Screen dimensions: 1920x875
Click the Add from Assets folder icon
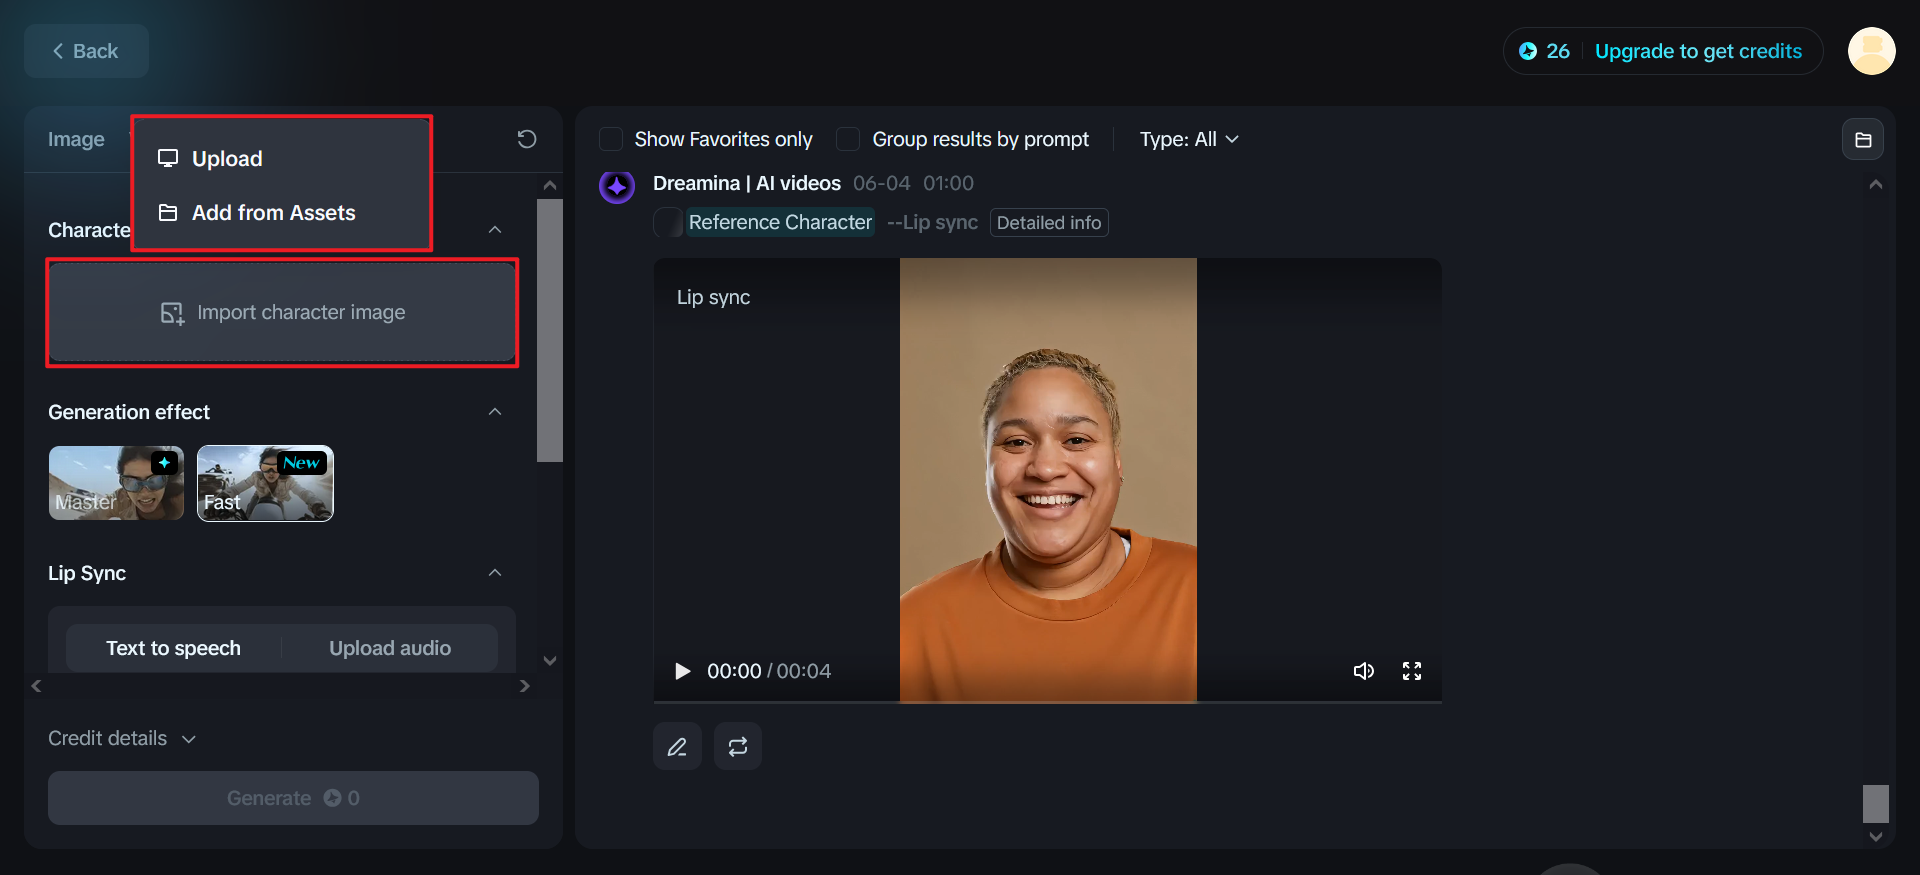(x=168, y=213)
